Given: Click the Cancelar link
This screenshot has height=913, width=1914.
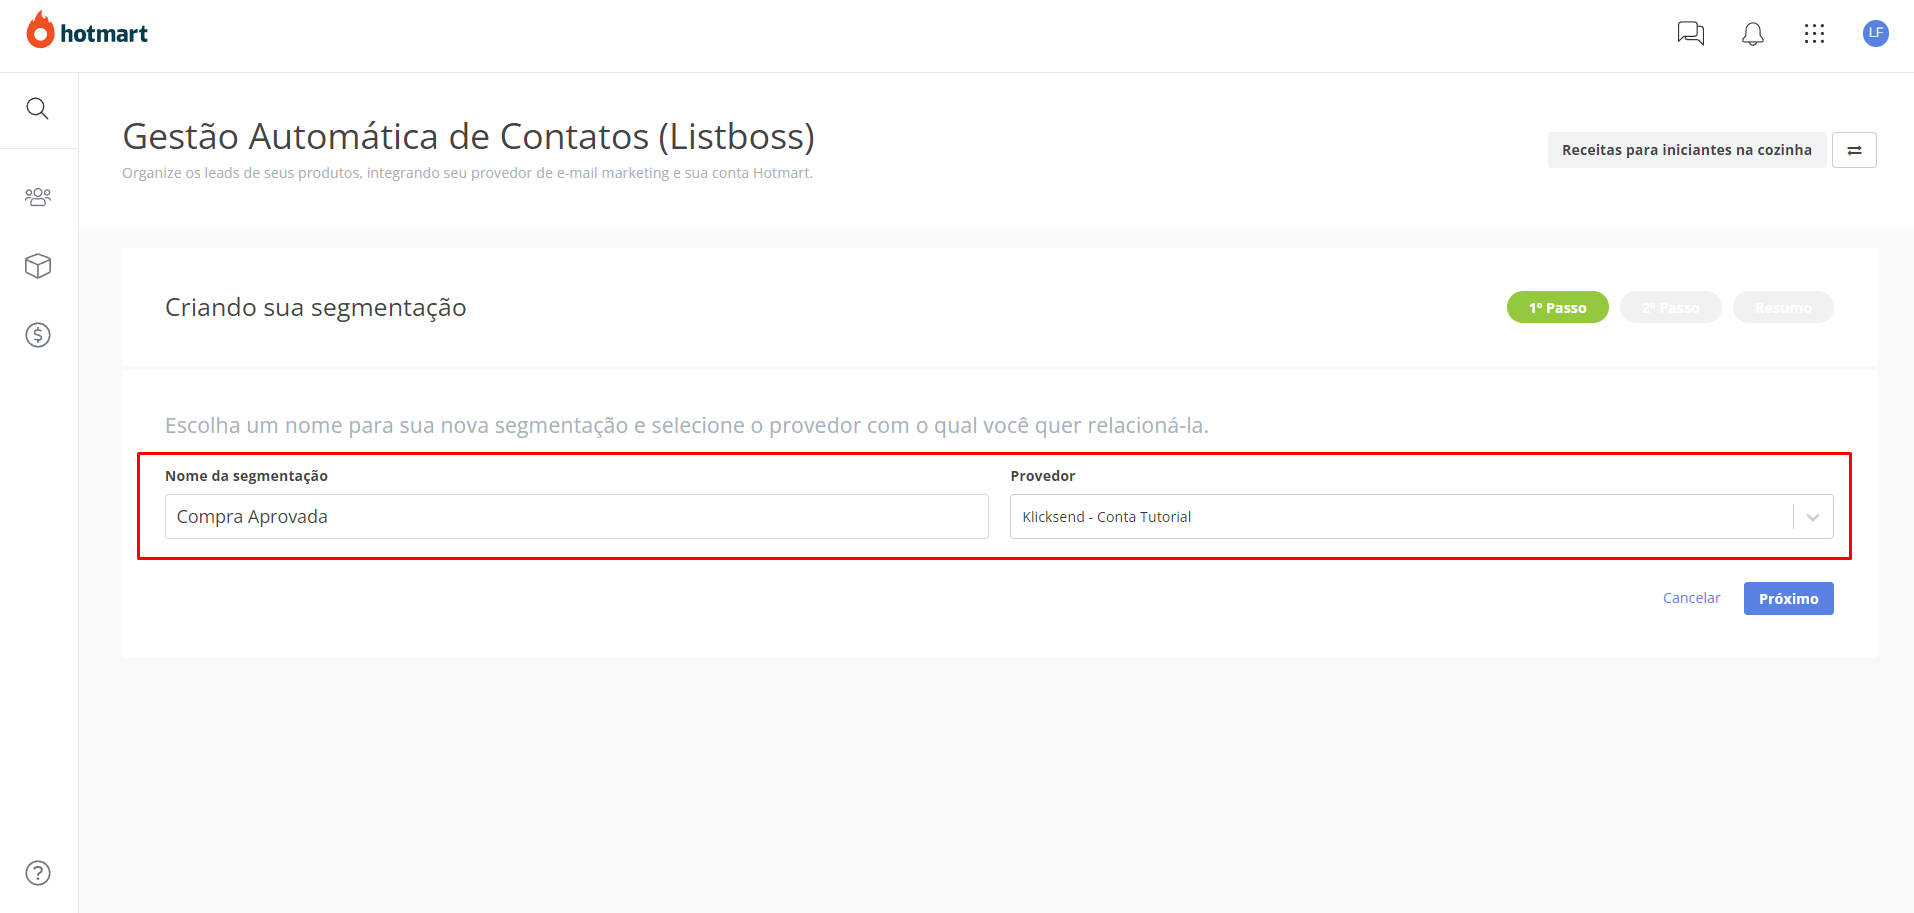Looking at the screenshot, I should click(1691, 598).
